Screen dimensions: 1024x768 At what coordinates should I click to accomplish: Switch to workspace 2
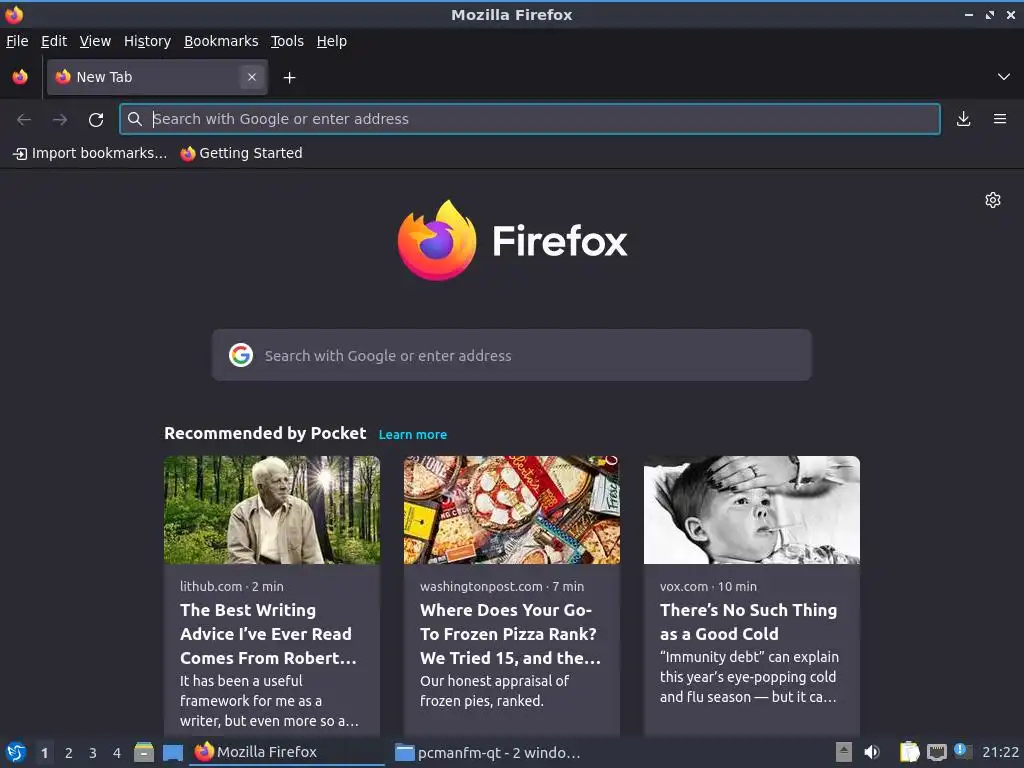69,753
